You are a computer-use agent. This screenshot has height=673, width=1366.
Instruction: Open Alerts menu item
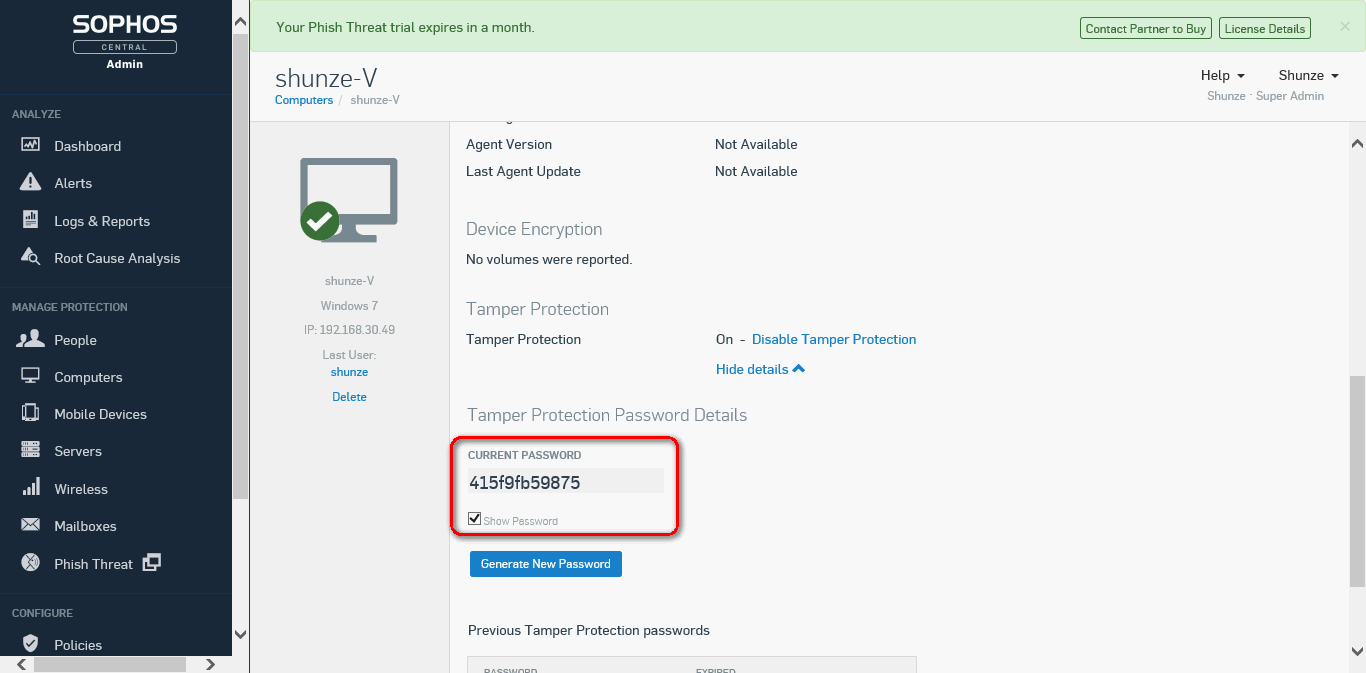point(73,183)
